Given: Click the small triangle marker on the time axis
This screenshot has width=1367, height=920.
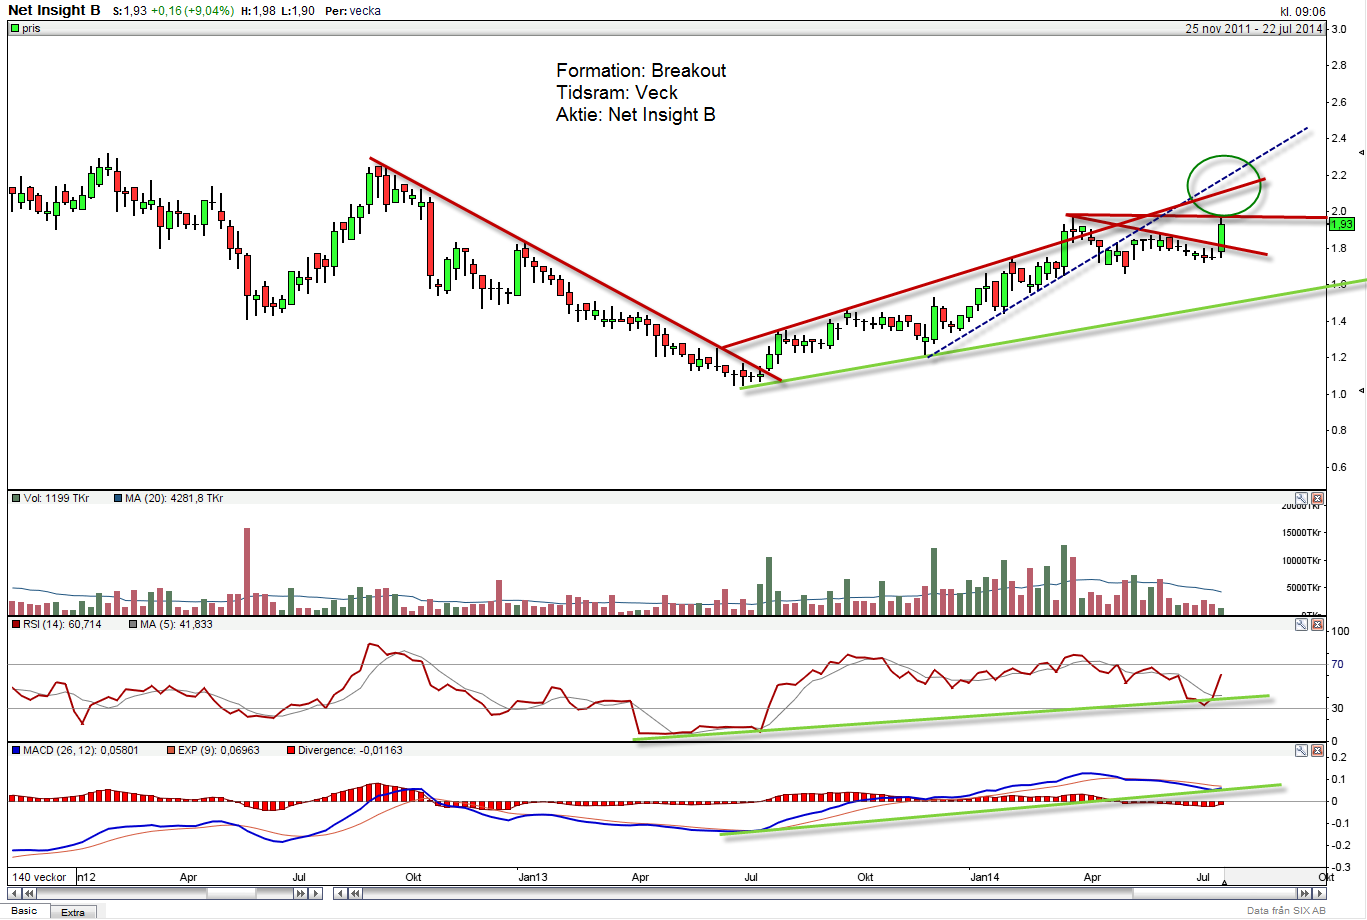Looking at the screenshot, I should (x=1225, y=881).
